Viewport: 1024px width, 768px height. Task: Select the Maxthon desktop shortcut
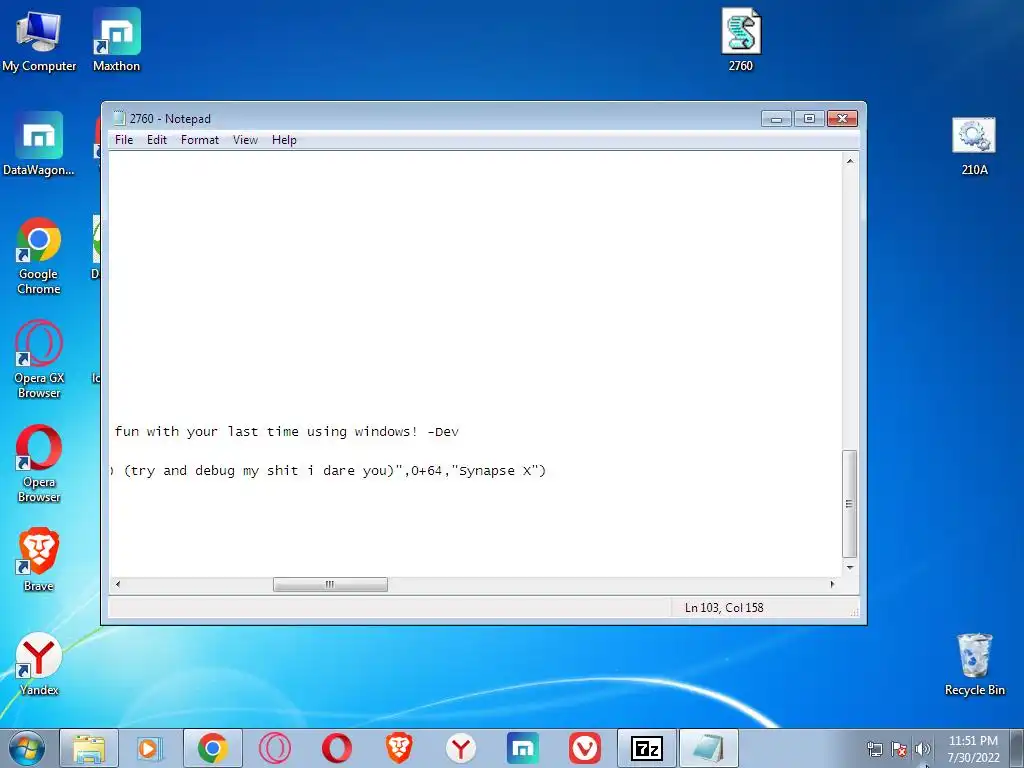(116, 39)
